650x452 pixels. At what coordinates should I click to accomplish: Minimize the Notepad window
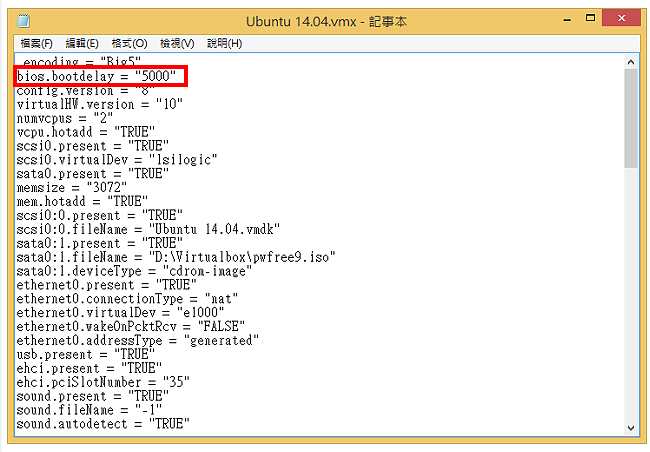pyautogui.click(x=568, y=19)
